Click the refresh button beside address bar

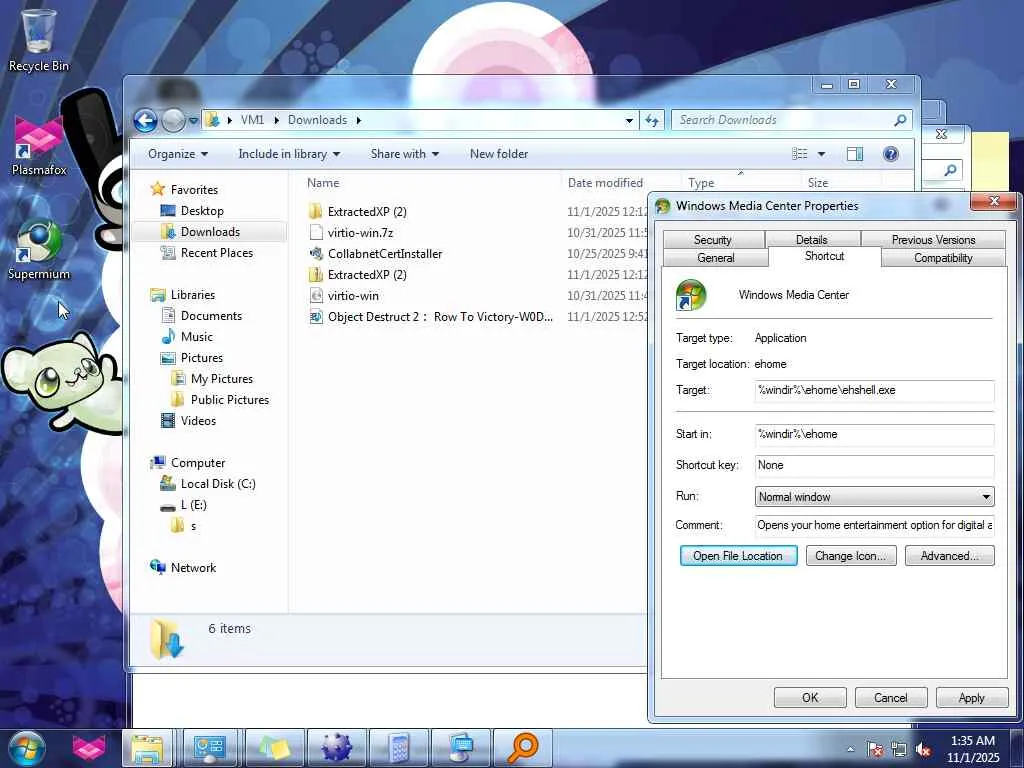pos(652,120)
